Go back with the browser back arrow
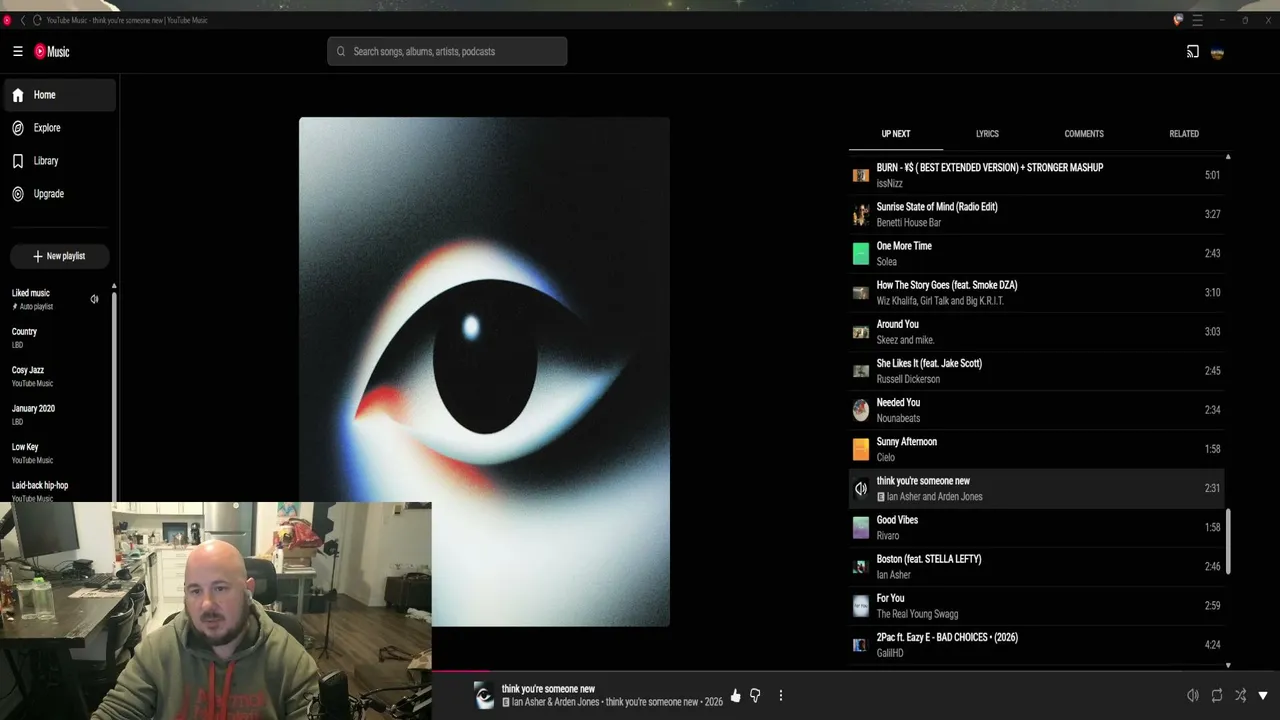This screenshot has width=1280, height=720. coord(22,20)
